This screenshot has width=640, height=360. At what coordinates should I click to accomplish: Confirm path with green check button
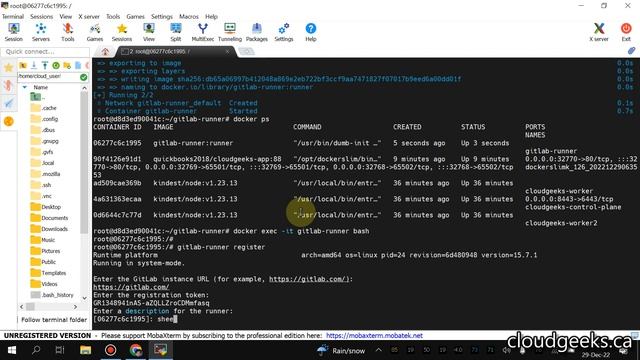pos(84,77)
